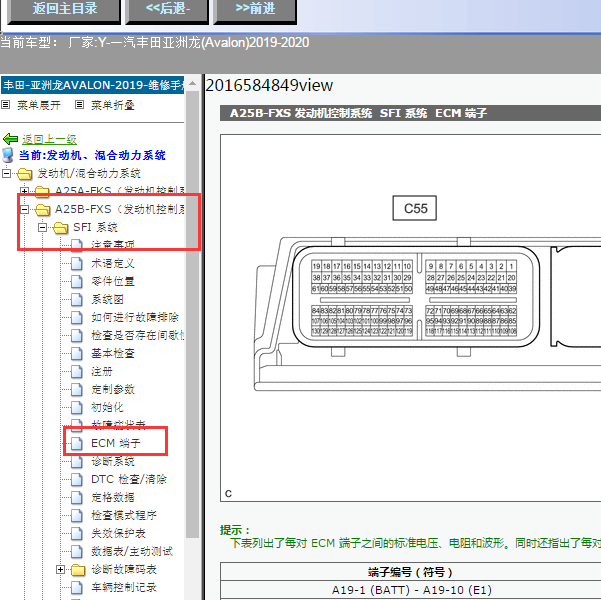Collapse the 发动机/混合动力系统 root node
This screenshot has width=601, height=600.
6,173
